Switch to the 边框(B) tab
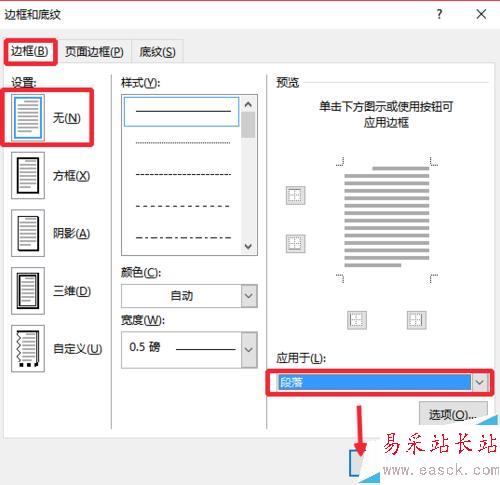 tap(30, 51)
